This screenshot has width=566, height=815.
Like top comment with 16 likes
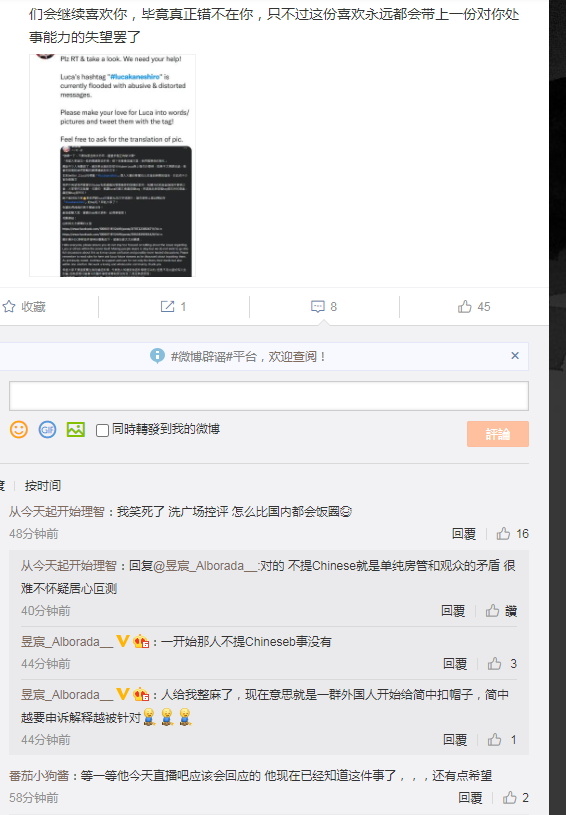[x=503, y=534]
